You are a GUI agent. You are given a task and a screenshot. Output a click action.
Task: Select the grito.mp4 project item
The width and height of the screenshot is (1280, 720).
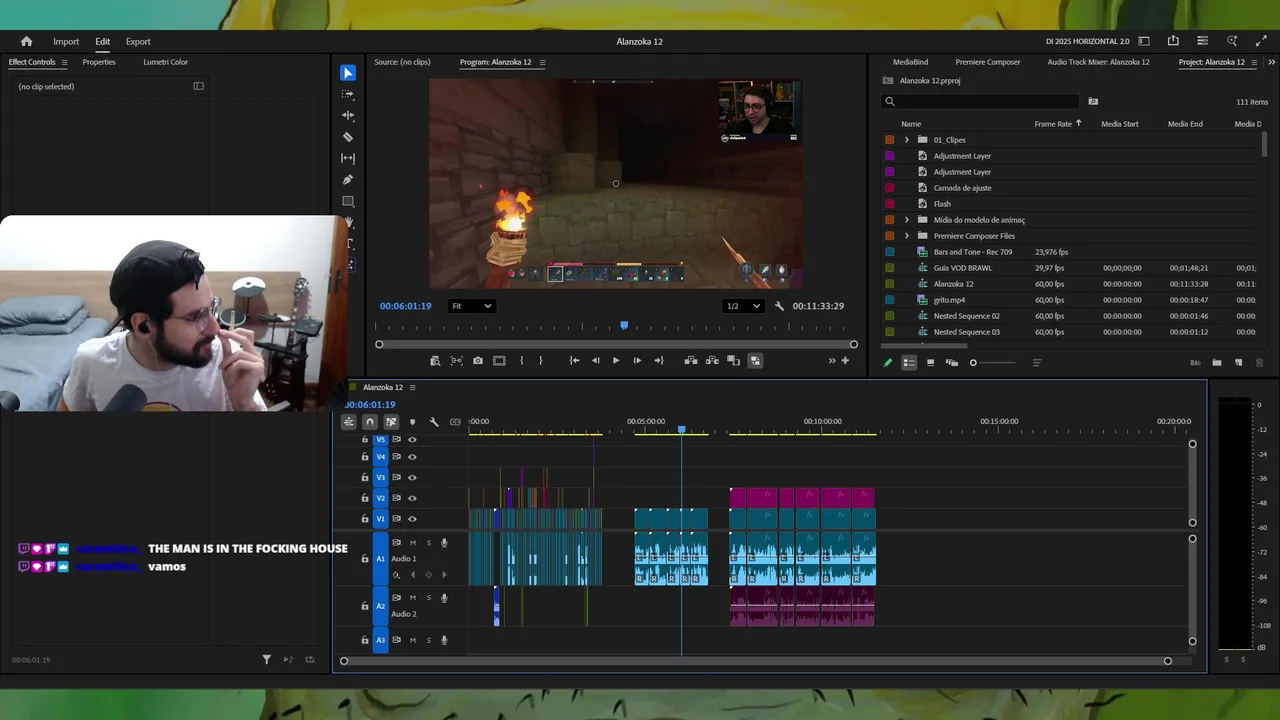(x=950, y=300)
